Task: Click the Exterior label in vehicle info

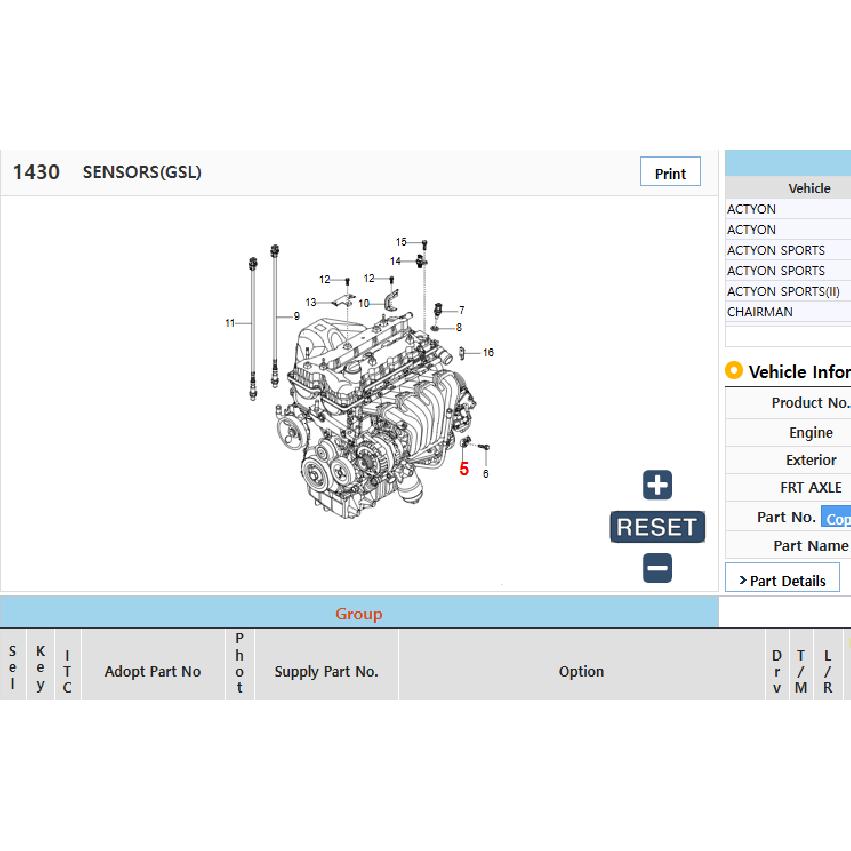Action: coord(811,460)
